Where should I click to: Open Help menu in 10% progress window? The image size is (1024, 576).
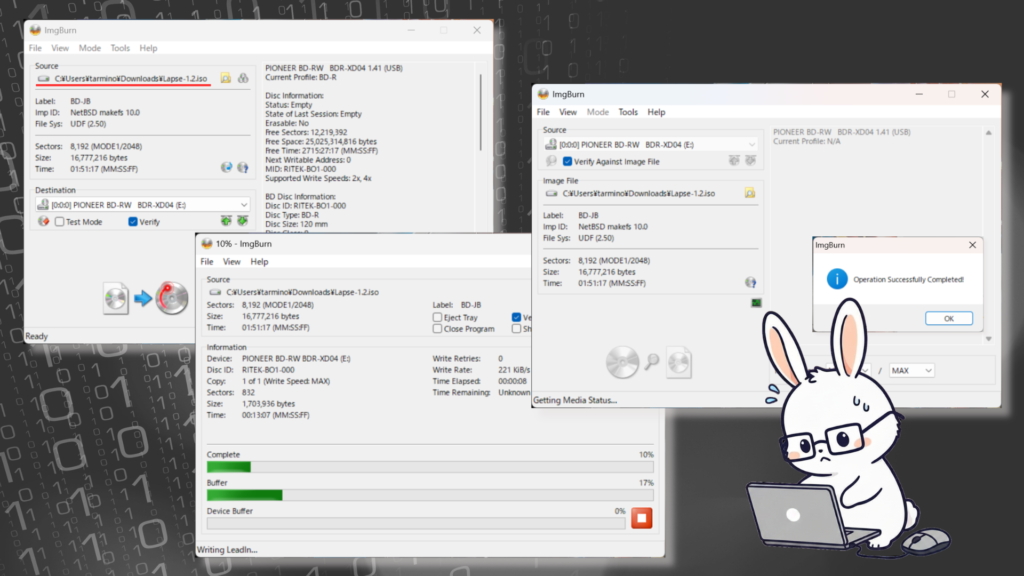[259, 261]
